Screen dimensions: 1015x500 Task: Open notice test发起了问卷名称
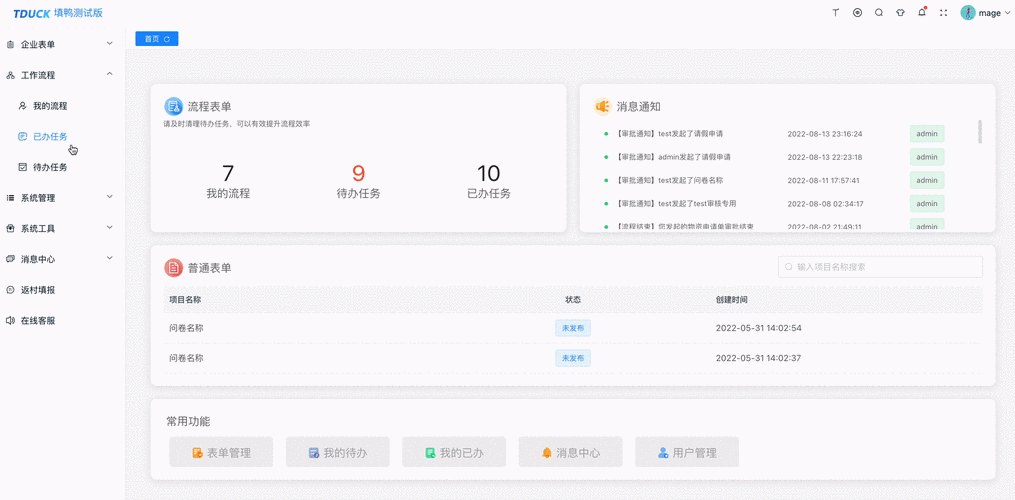669,181
